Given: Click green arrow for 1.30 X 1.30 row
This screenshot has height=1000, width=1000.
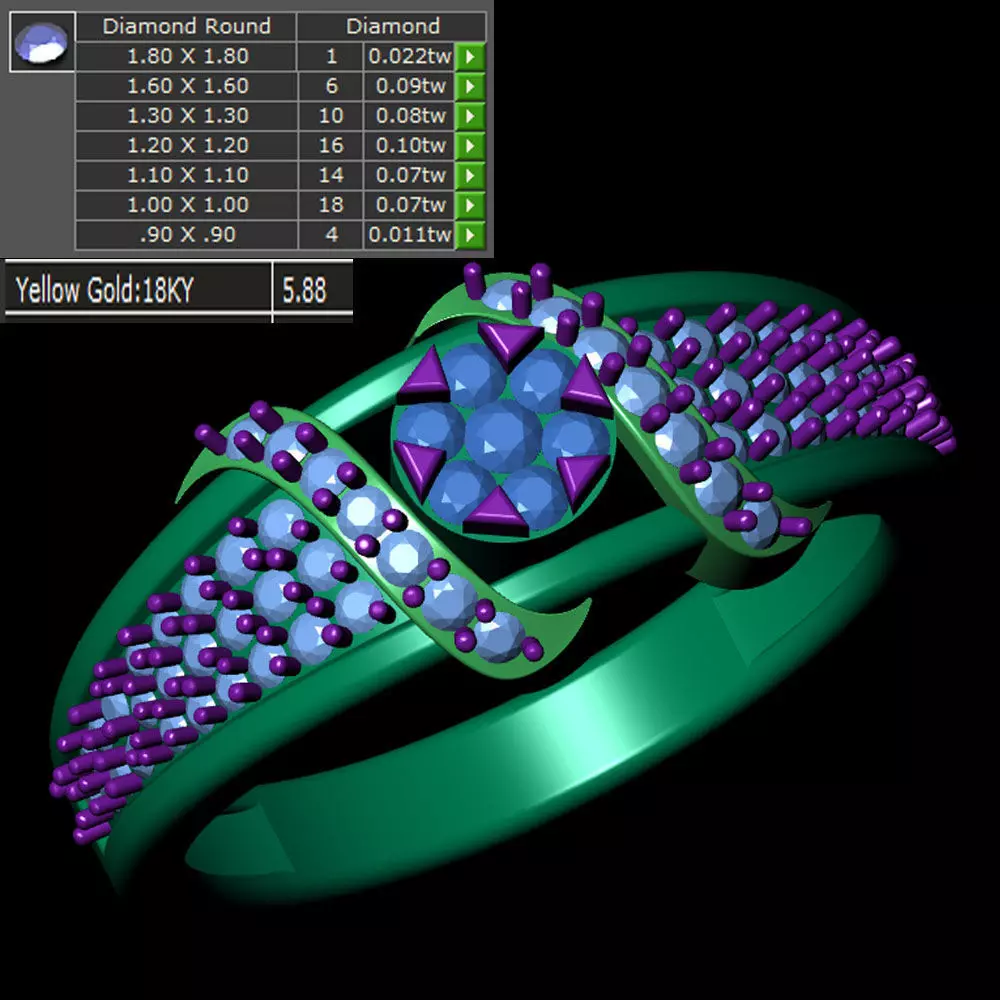Looking at the screenshot, I should [470, 116].
